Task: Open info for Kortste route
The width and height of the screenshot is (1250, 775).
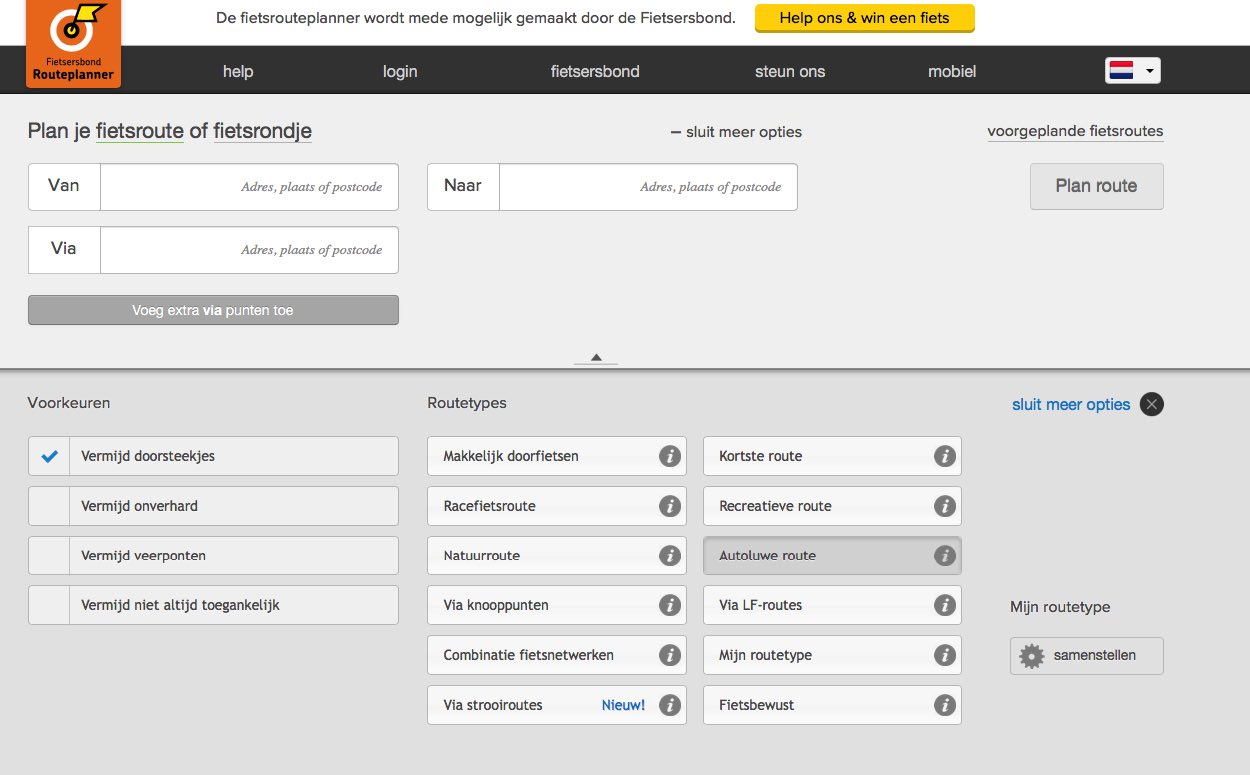Action: pos(944,456)
